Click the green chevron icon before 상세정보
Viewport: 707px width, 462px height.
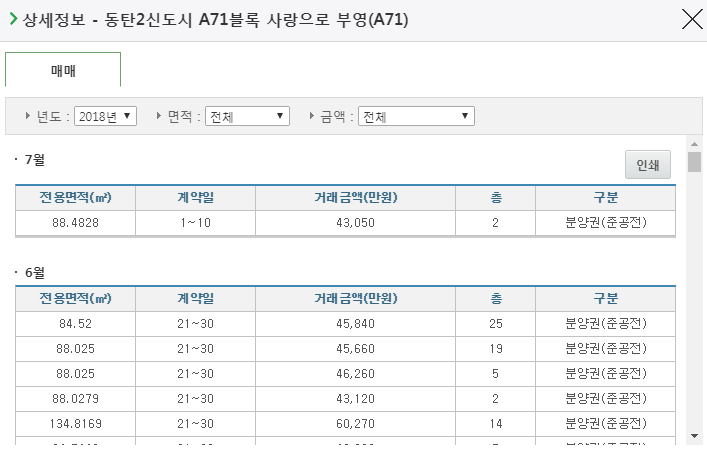click(13, 19)
